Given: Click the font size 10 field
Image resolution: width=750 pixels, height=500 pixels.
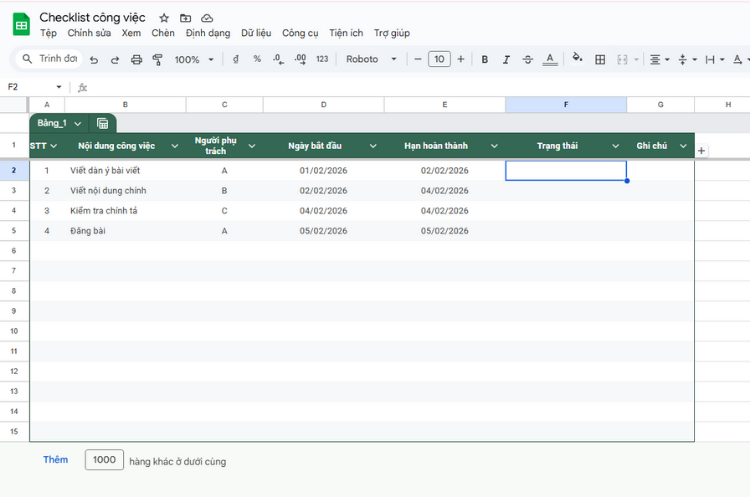Looking at the screenshot, I should [439, 59].
